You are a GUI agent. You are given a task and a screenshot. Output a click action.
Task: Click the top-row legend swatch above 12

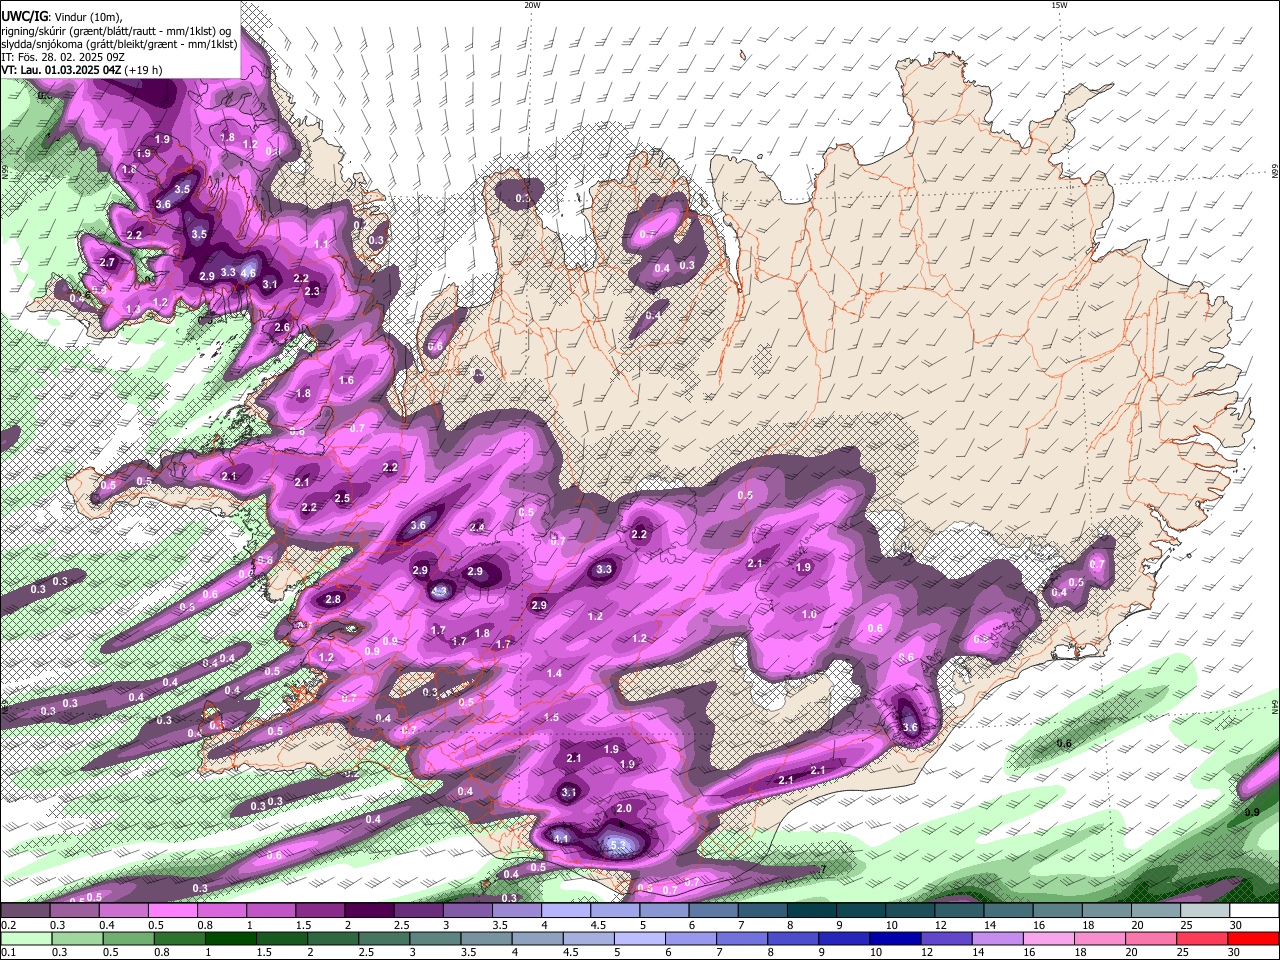click(x=958, y=911)
